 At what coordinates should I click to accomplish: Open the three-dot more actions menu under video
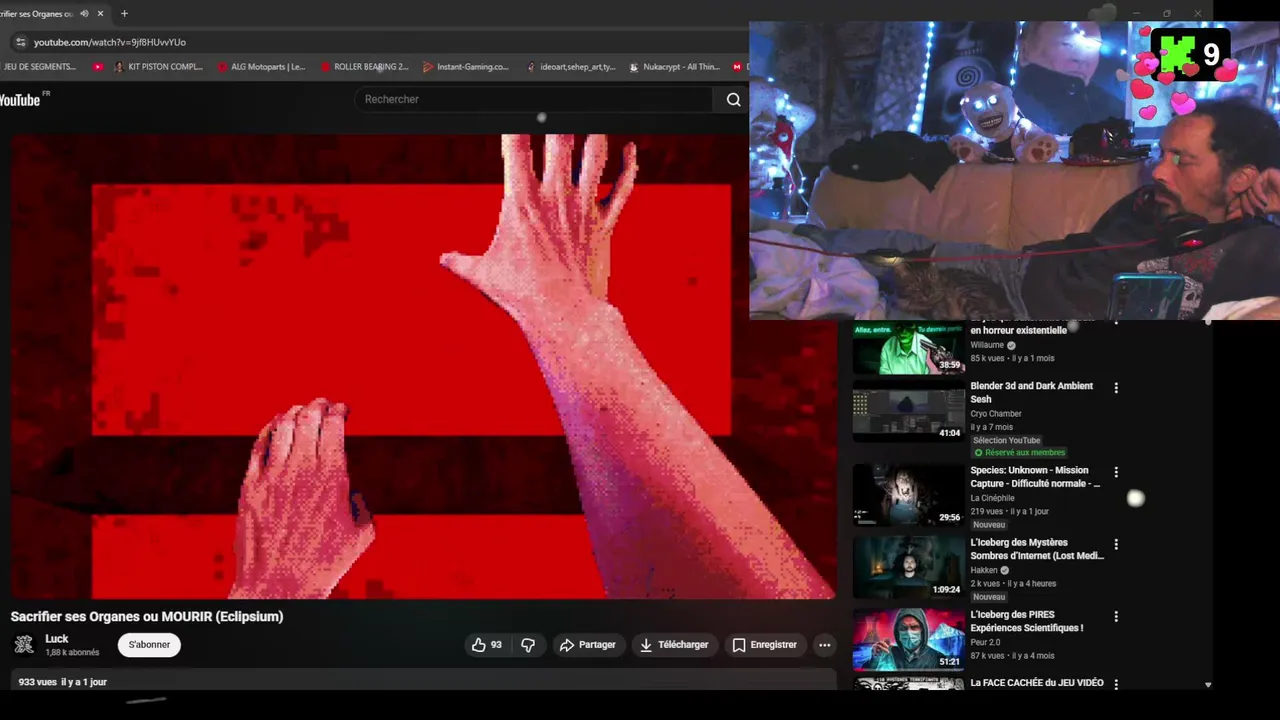tap(824, 645)
